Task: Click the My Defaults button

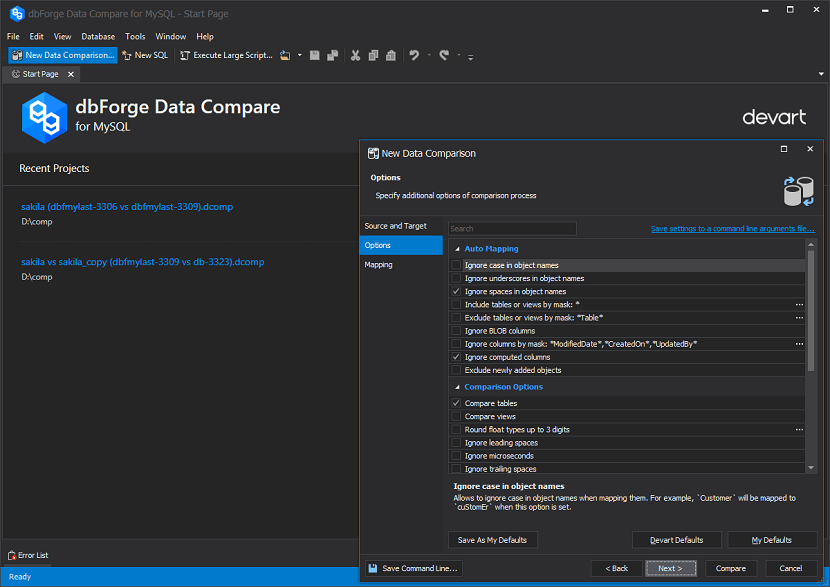Action: [x=772, y=540]
